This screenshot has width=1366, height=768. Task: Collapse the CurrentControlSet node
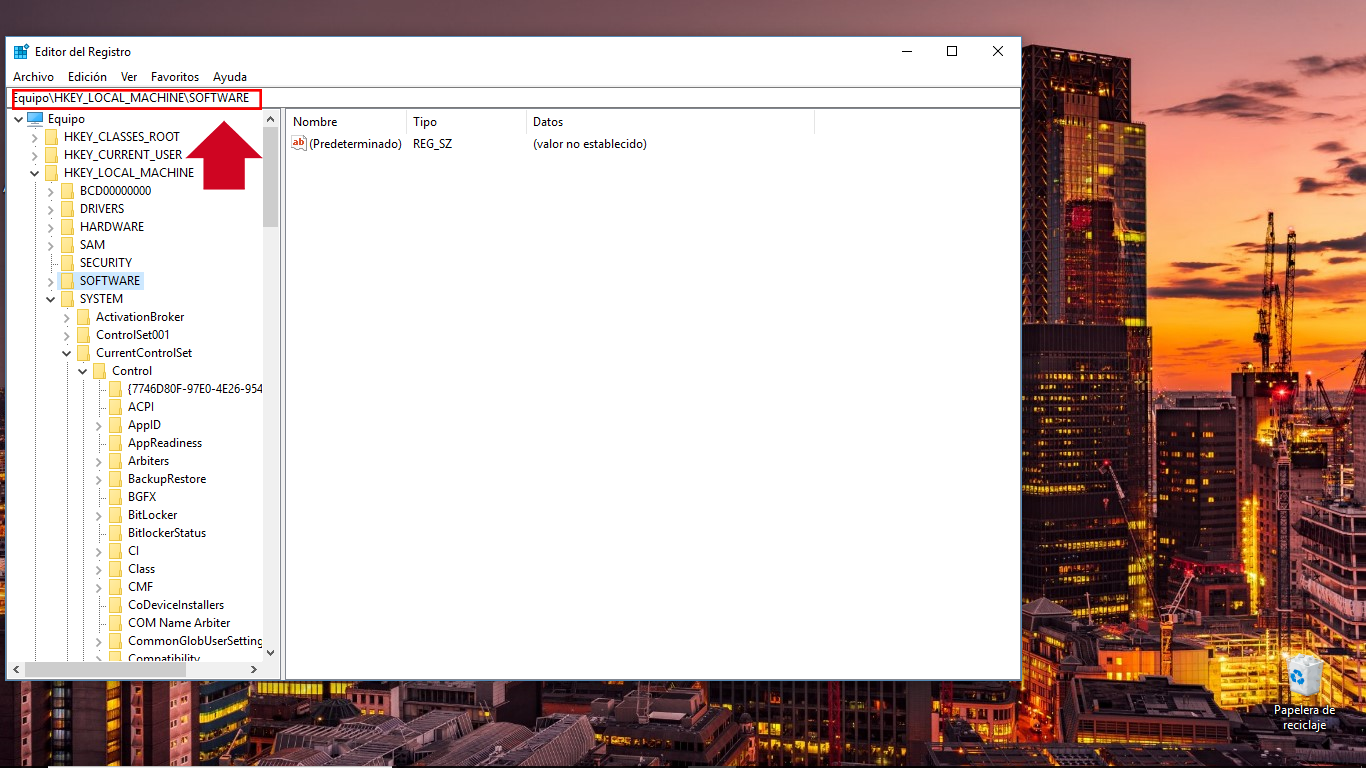(x=67, y=353)
